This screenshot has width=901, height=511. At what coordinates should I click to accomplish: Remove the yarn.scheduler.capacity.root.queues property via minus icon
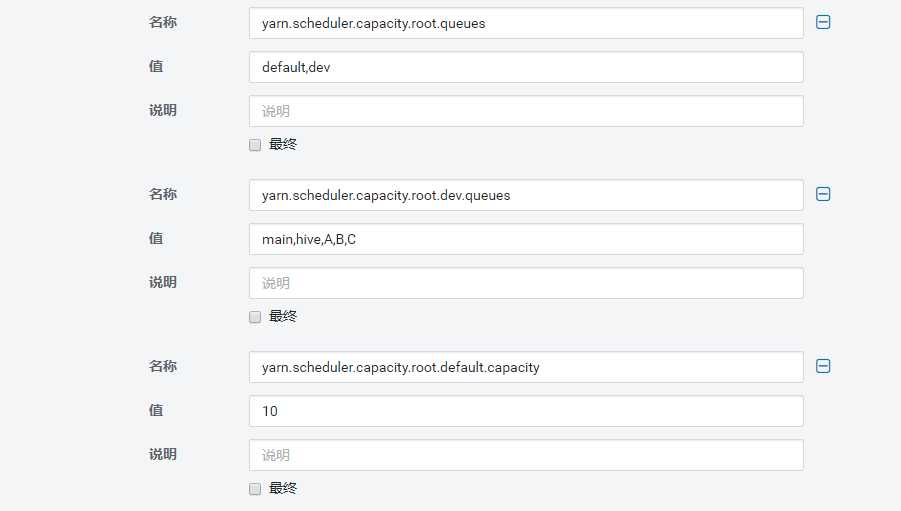823,22
